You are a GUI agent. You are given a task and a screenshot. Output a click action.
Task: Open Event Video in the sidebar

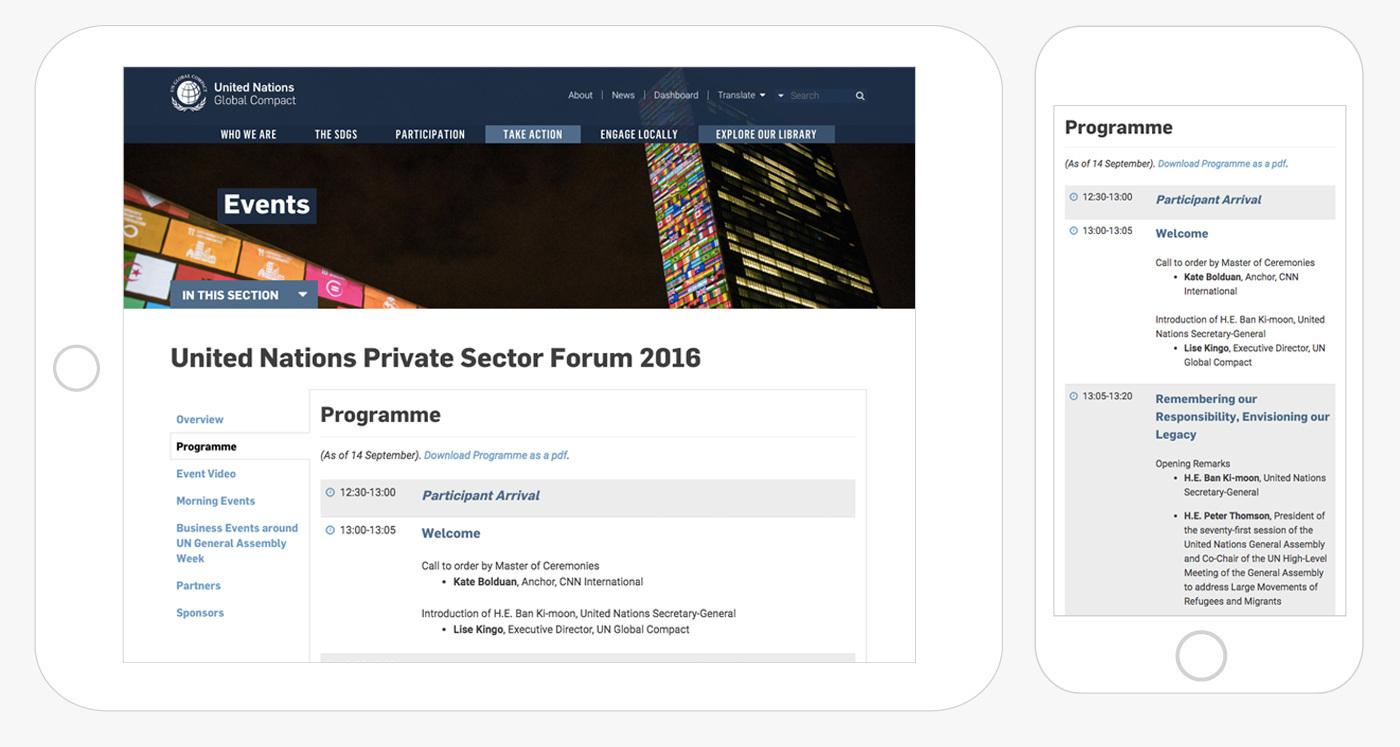206,474
